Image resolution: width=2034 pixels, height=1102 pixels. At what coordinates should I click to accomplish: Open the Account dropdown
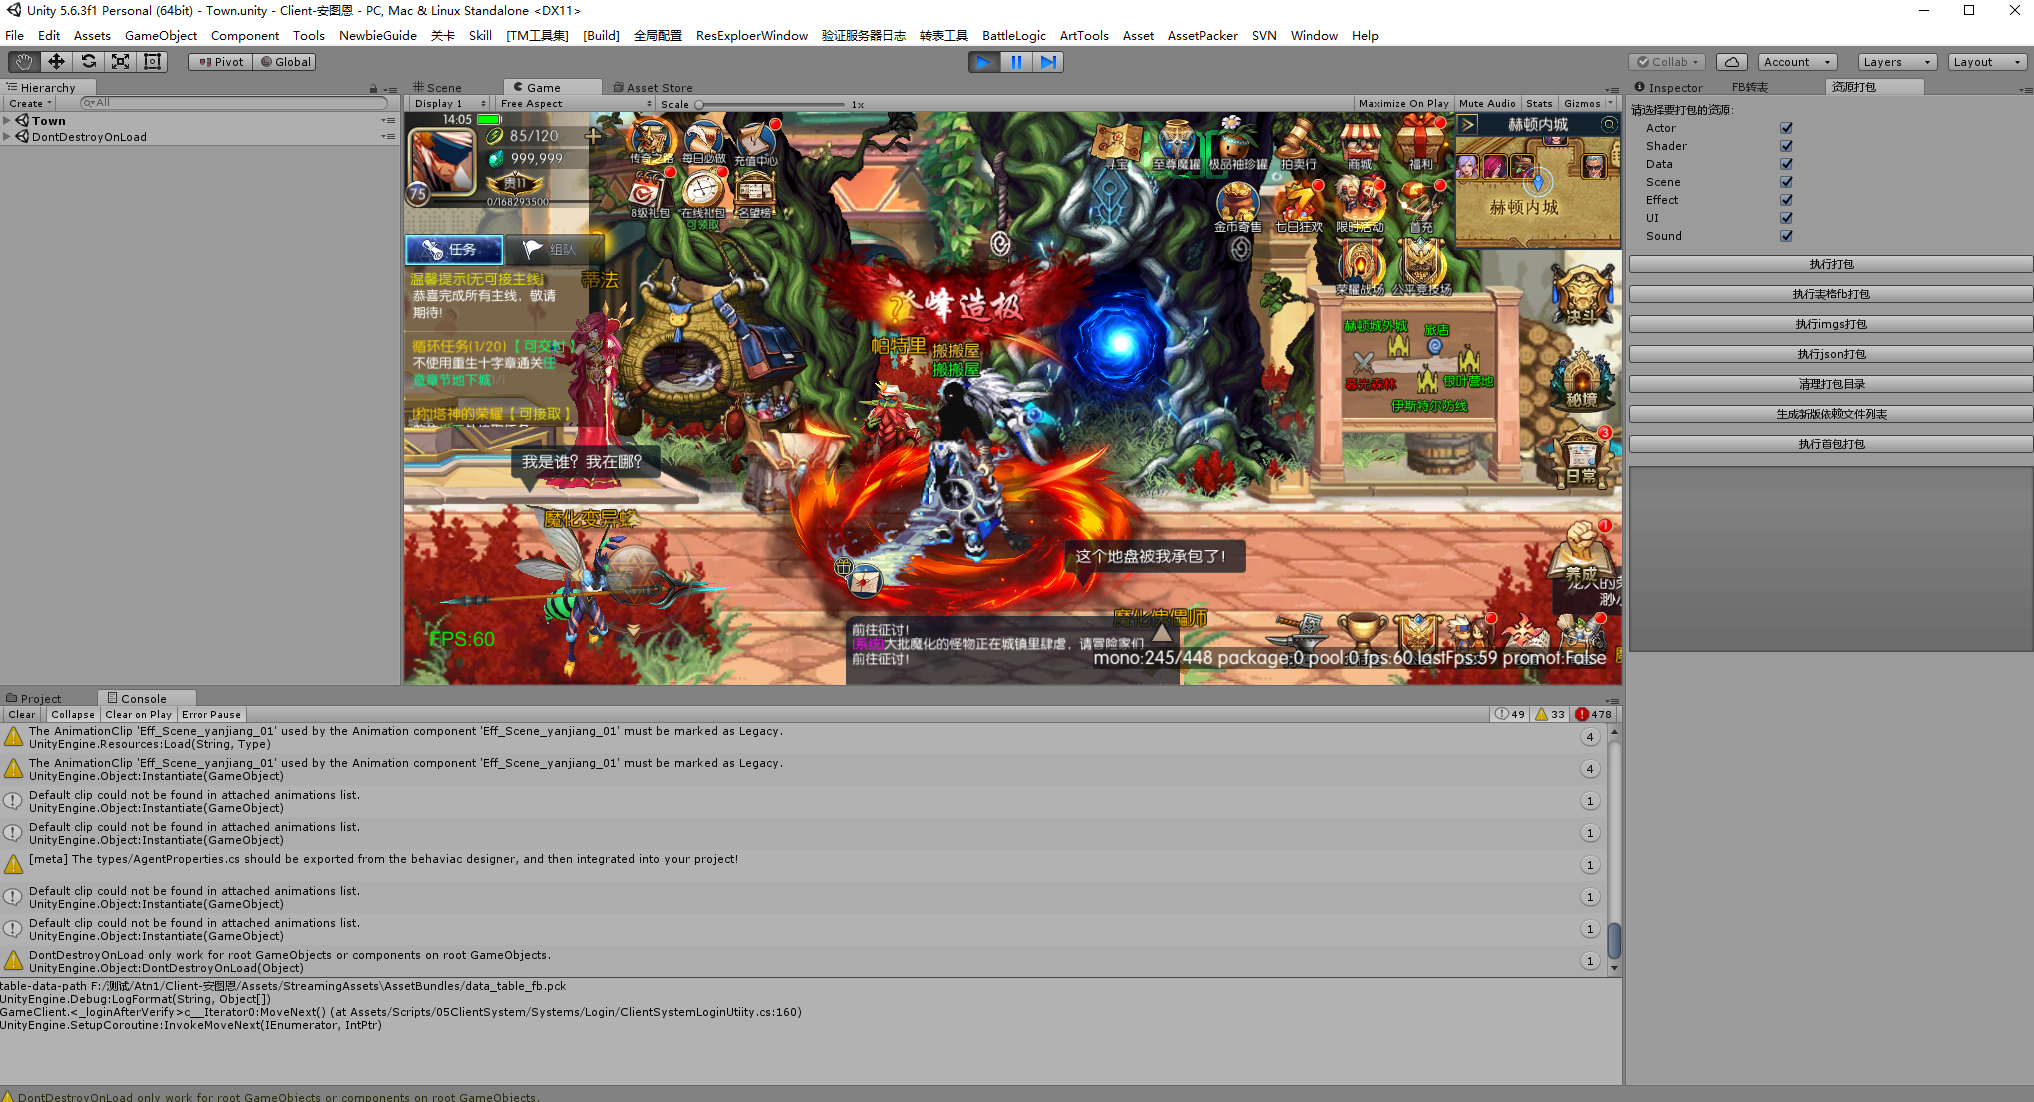(1797, 62)
